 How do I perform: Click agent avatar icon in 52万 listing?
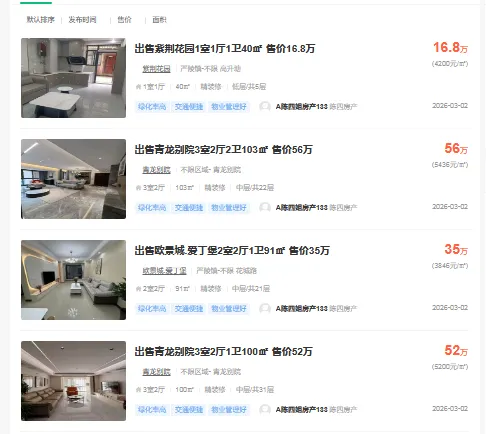(265, 410)
